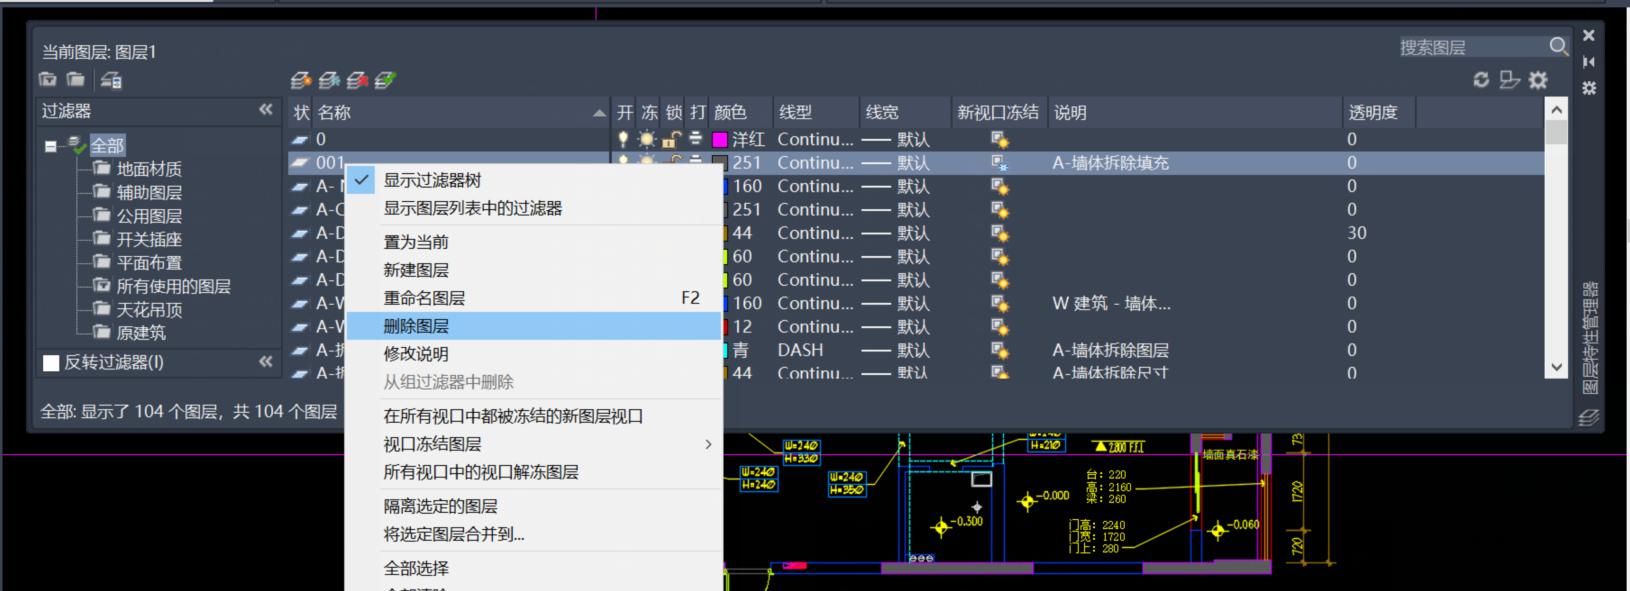Select the 地面材质 filter
Image resolution: width=1630 pixels, height=591 pixels.
point(149,169)
